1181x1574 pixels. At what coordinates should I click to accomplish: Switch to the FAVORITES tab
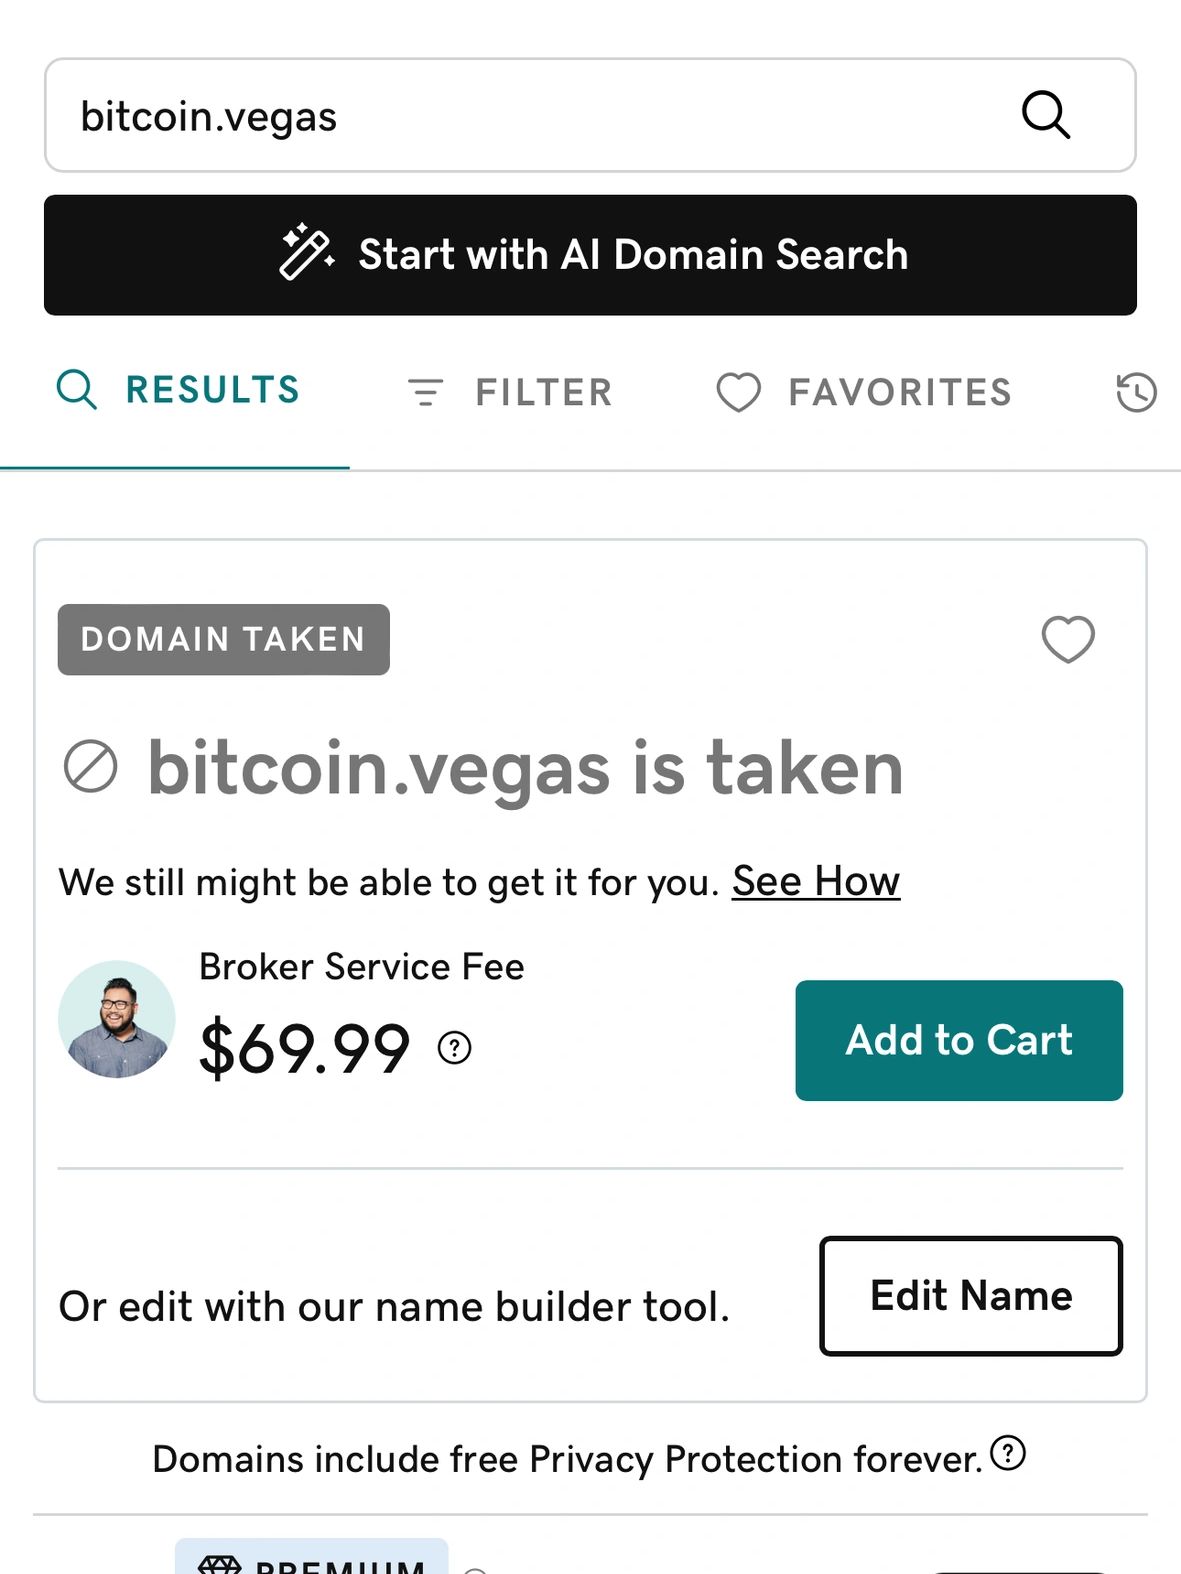coord(865,392)
